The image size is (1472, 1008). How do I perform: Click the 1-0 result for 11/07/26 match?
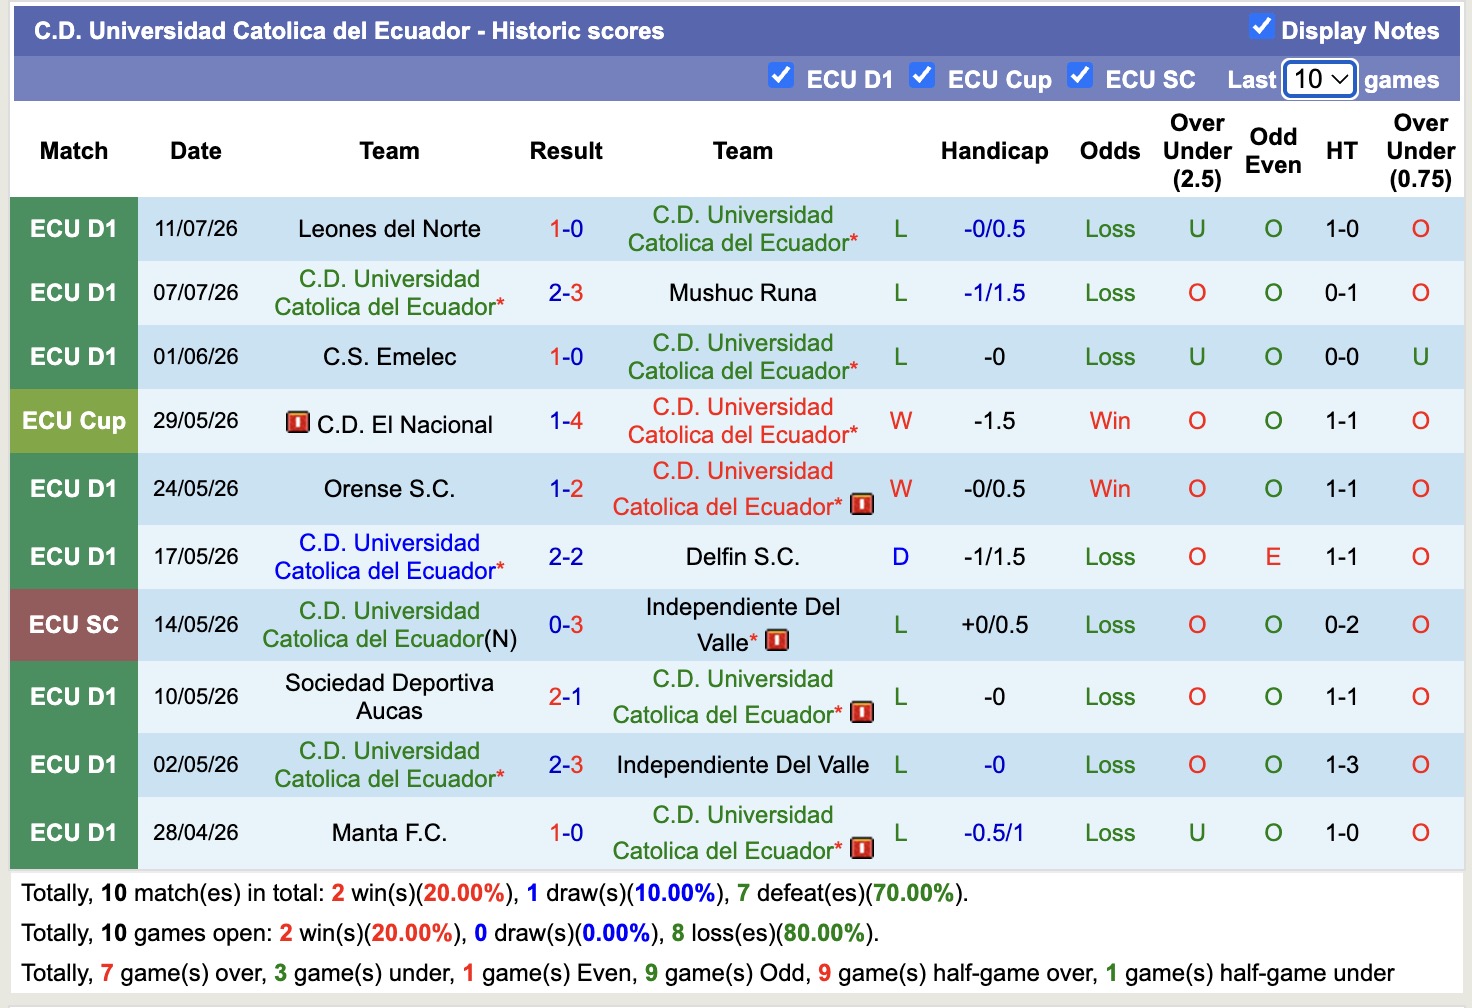tap(566, 229)
